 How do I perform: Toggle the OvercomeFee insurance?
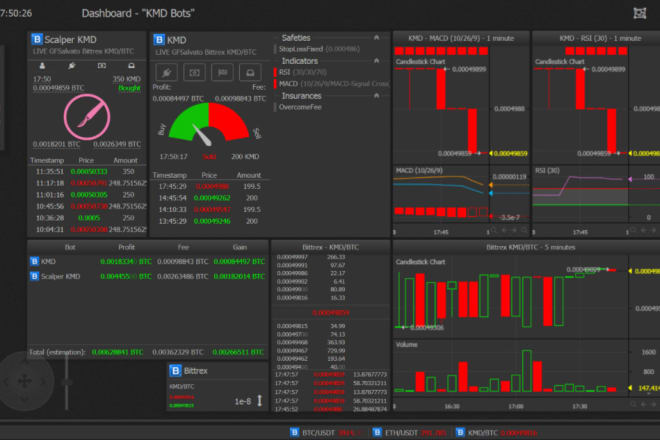tap(298, 107)
